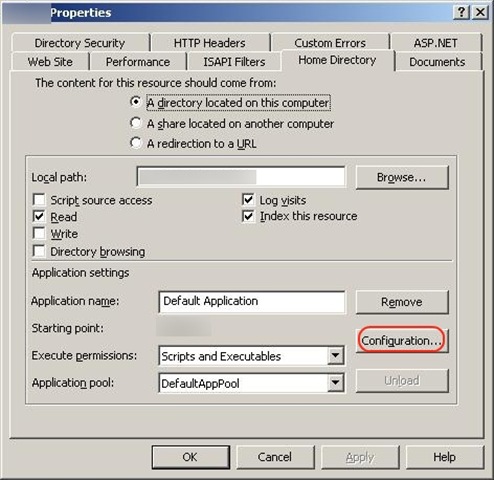The width and height of the screenshot is (494, 480).
Task: Turn on Directory browsing checkbox
Action: point(39,251)
